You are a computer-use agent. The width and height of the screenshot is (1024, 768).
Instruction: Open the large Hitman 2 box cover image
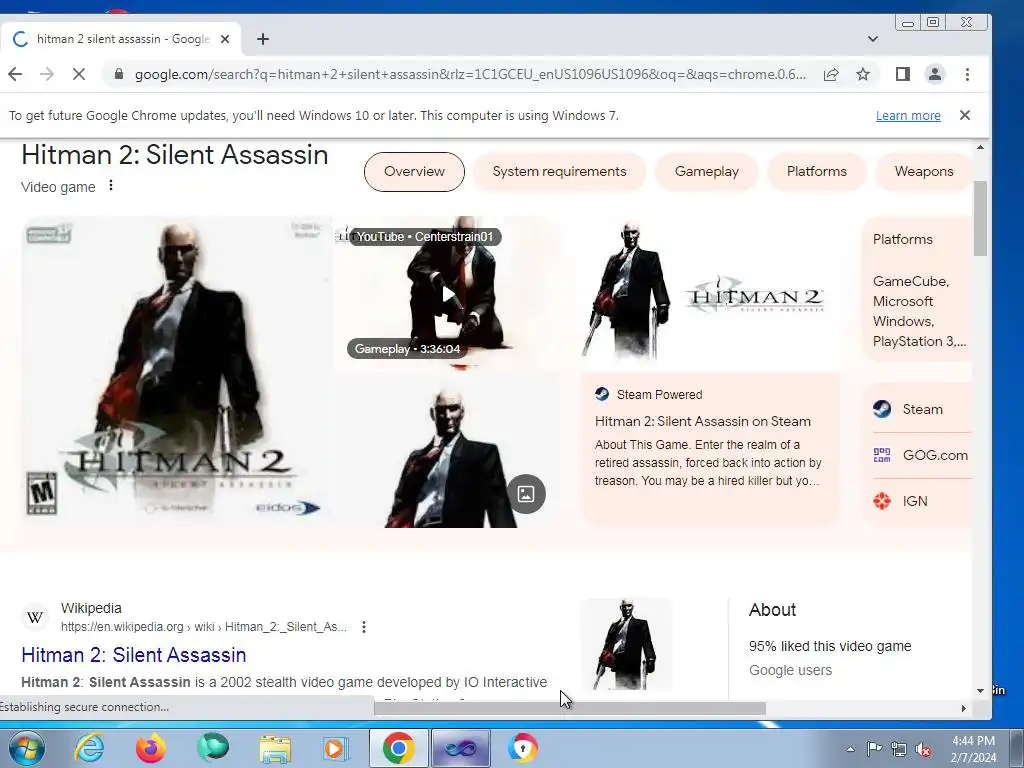(176, 371)
